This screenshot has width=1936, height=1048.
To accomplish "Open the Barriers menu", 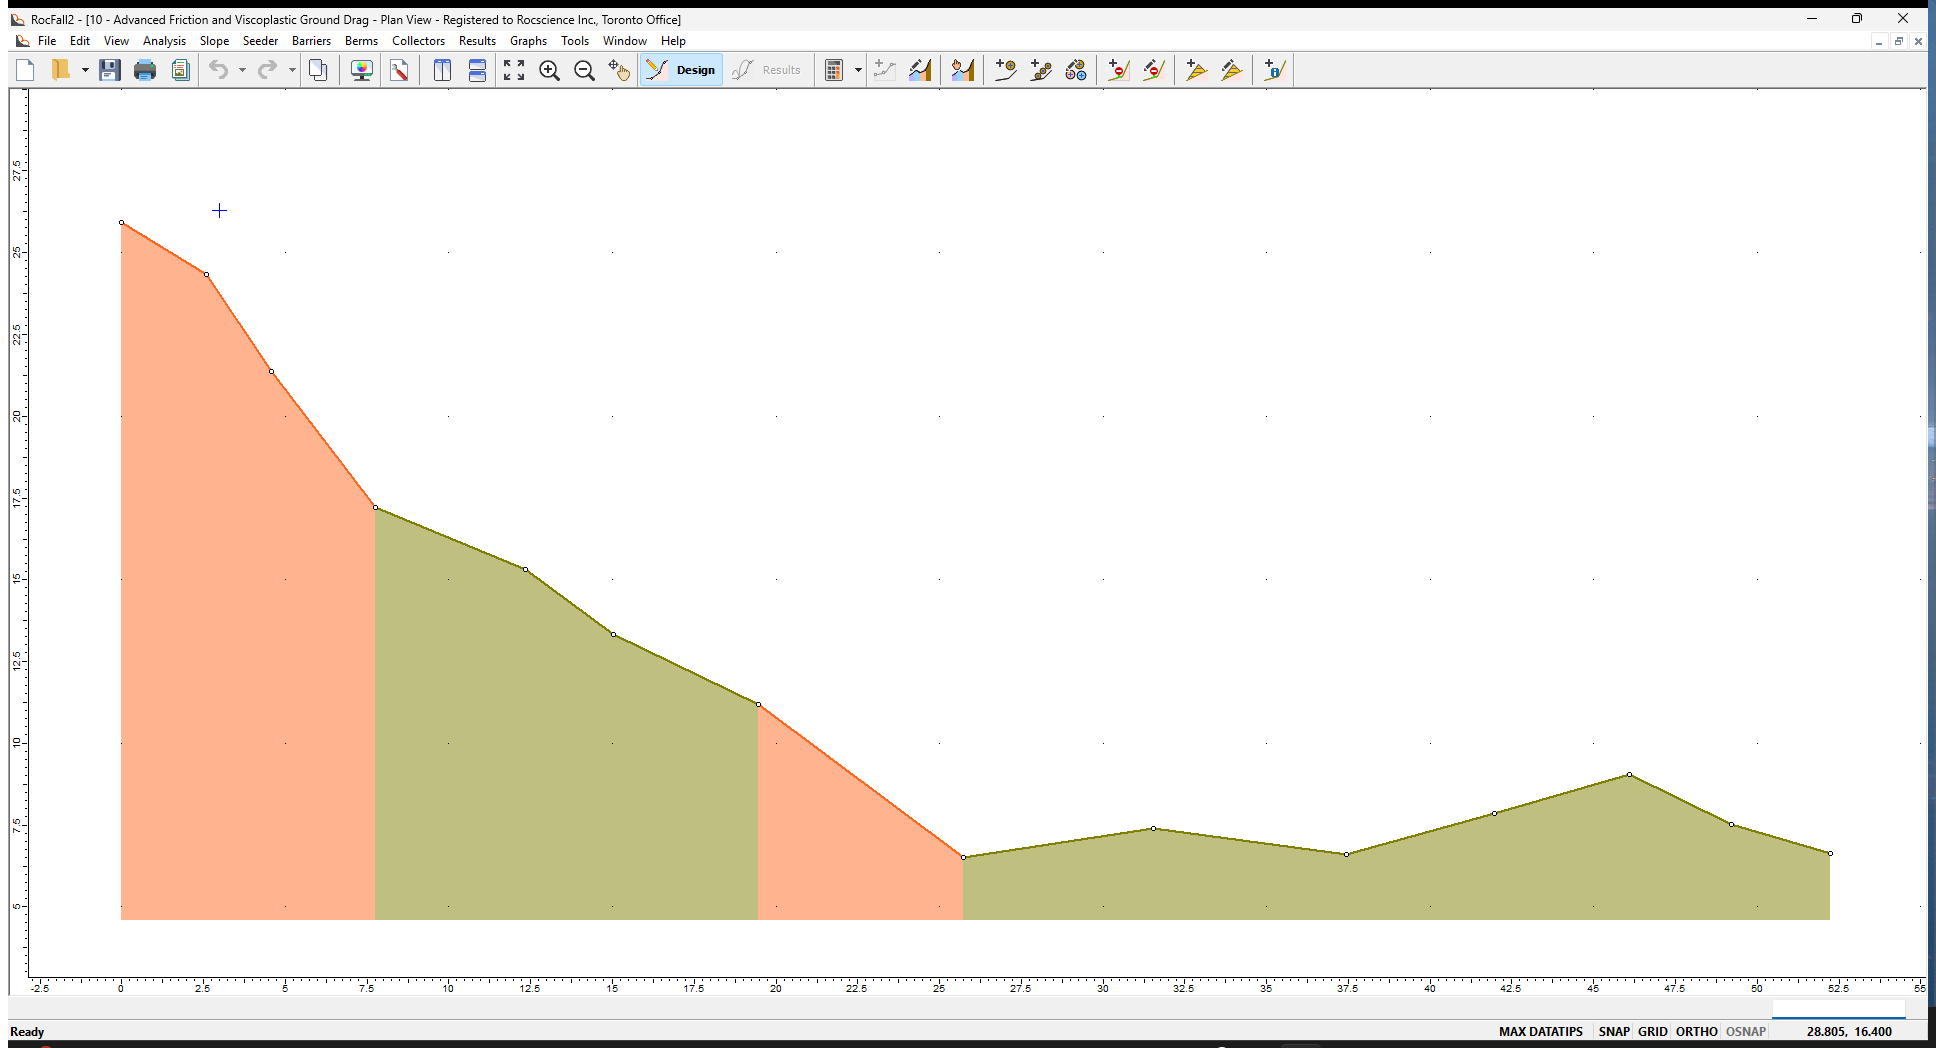I will point(311,41).
